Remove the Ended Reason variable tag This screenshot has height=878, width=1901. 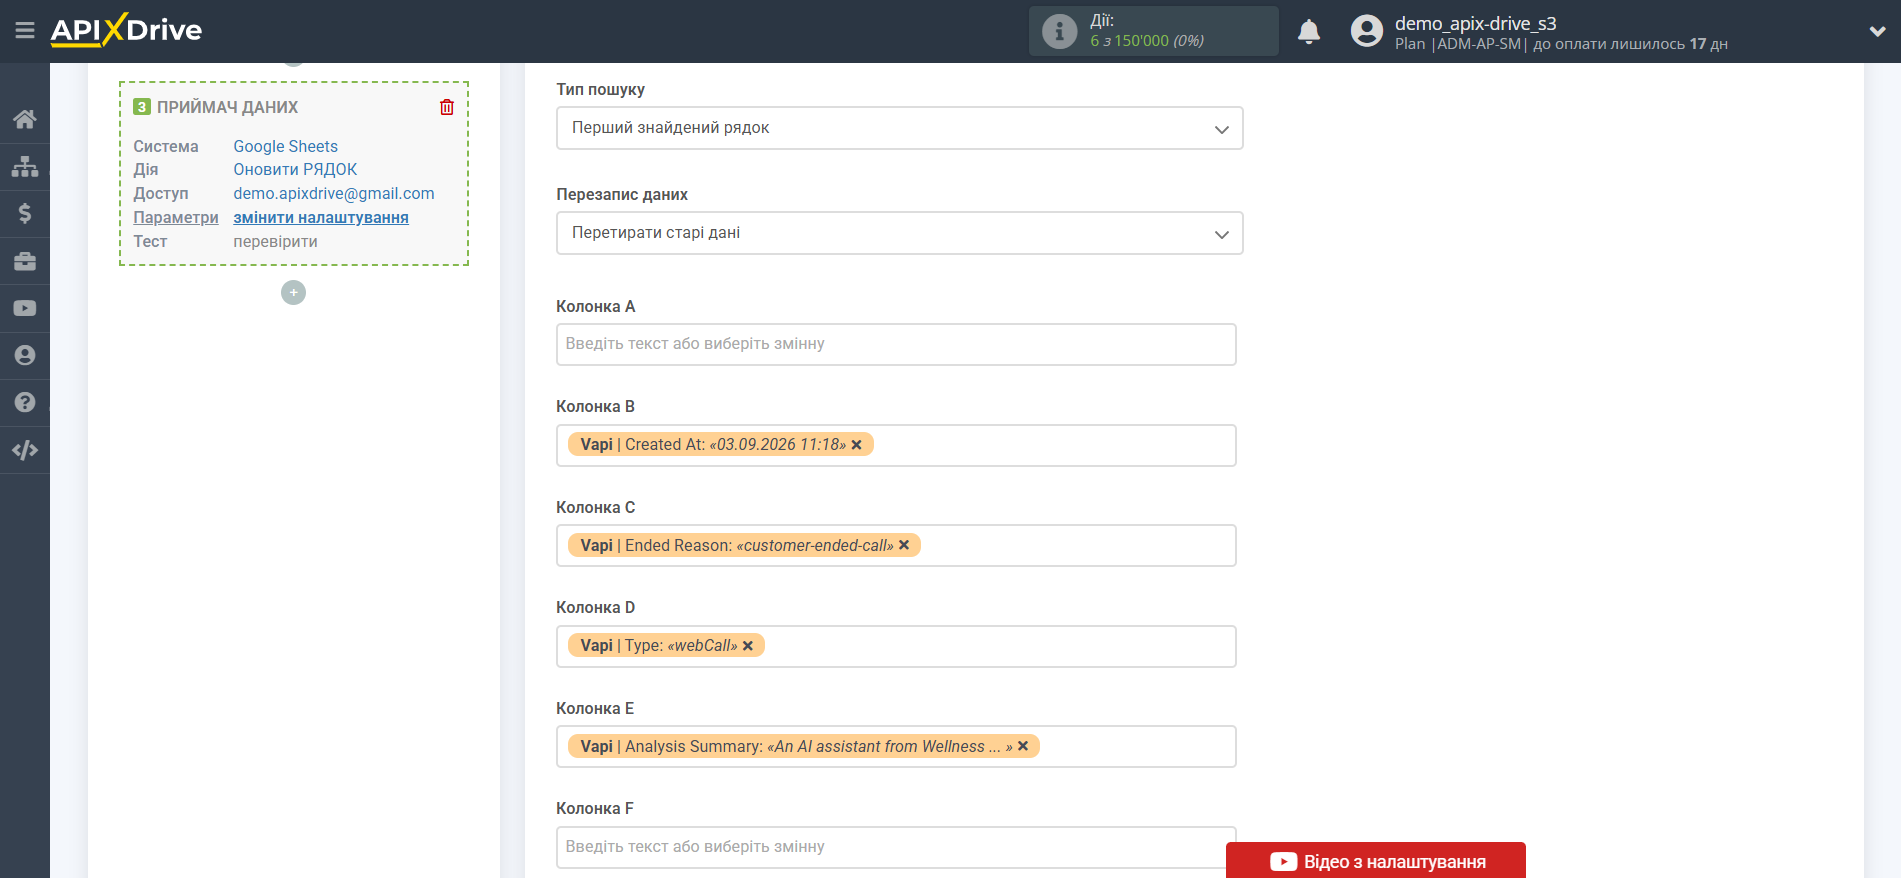(x=904, y=545)
